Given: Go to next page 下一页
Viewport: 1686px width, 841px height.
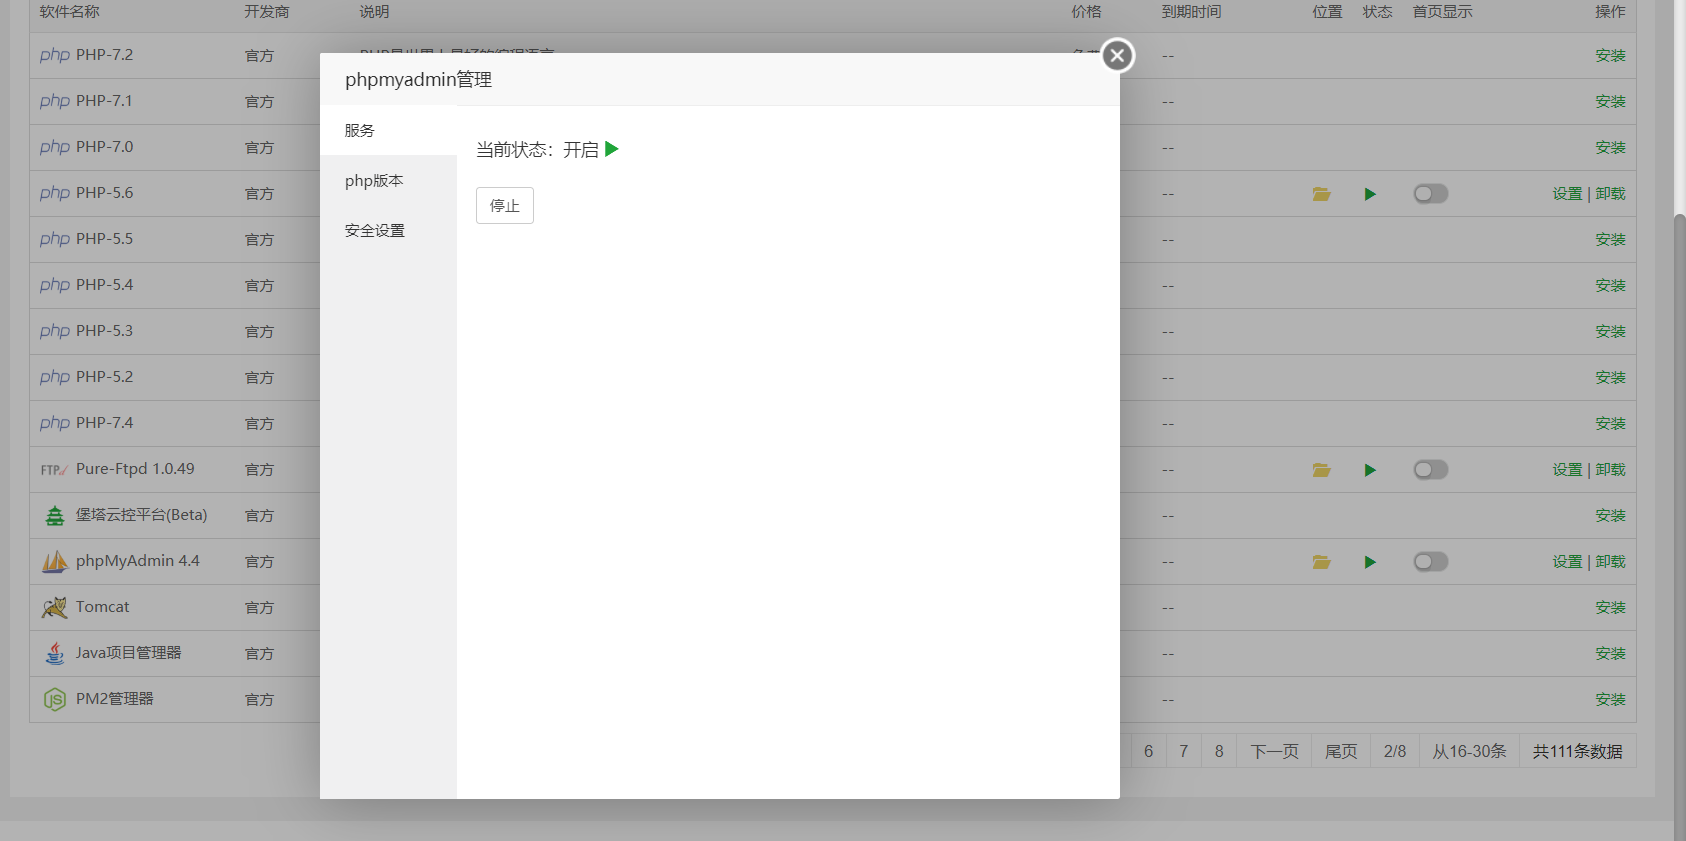Looking at the screenshot, I should pos(1274,751).
